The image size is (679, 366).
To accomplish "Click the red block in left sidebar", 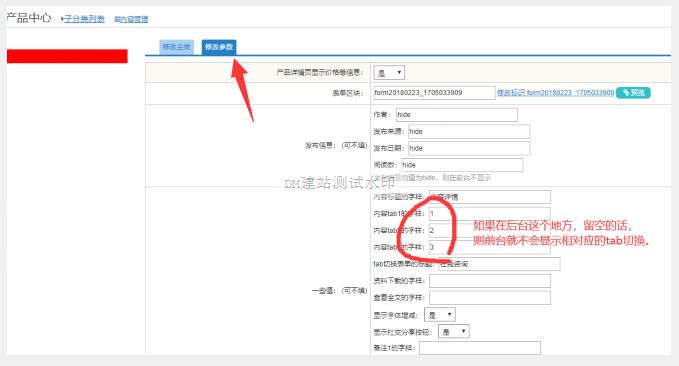I will pyautogui.click(x=67, y=56).
